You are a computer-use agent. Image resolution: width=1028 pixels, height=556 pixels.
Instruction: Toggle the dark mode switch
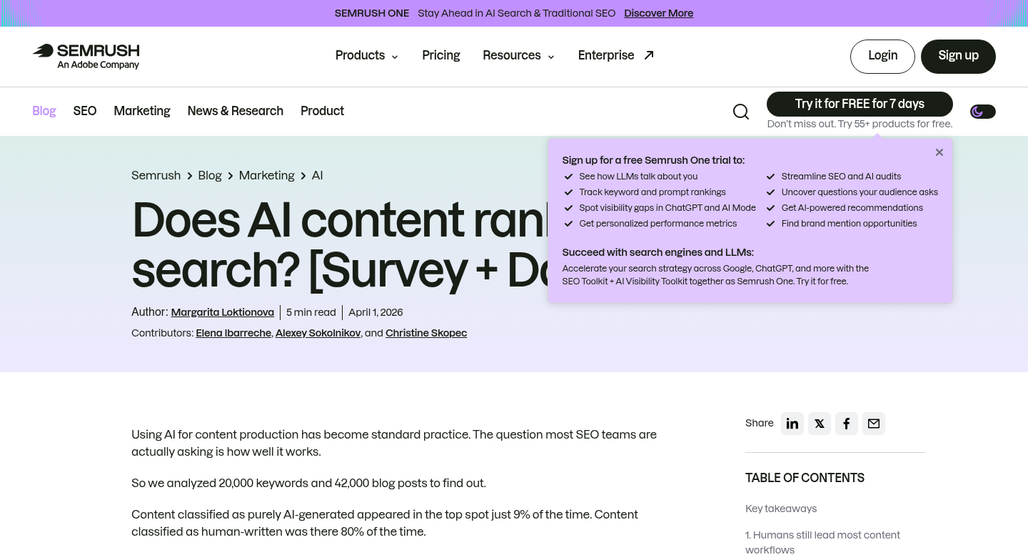point(982,111)
